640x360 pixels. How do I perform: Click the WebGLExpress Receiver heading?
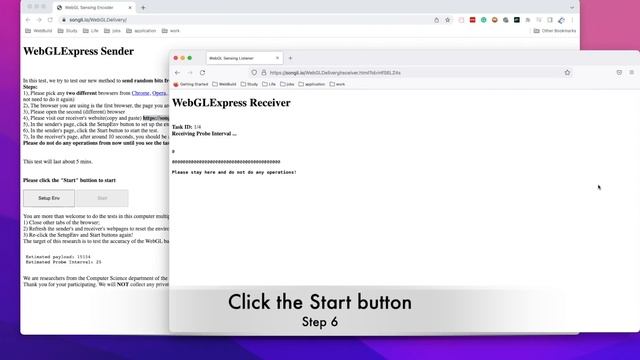pyautogui.click(x=231, y=103)
